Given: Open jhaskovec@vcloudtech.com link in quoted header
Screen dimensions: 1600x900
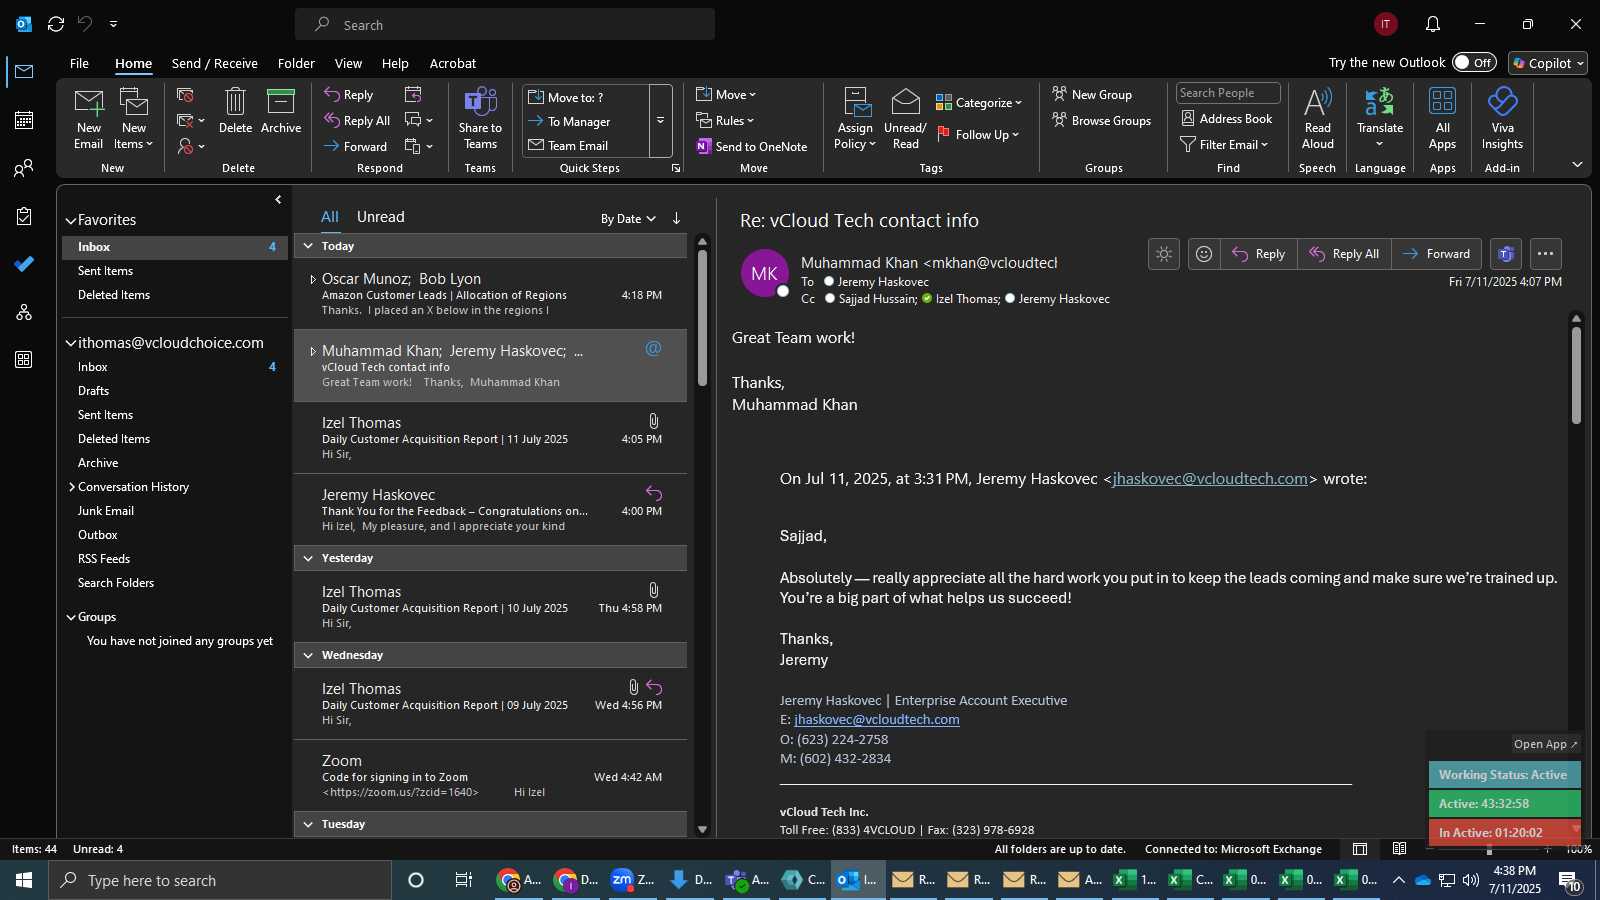Looking at the screenshot, I should (x=1210, y=479).
